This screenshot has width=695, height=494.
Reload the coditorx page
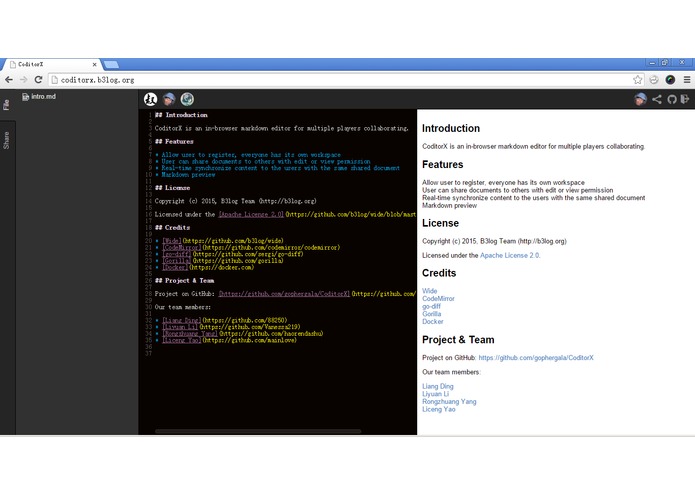pos(39,80)
